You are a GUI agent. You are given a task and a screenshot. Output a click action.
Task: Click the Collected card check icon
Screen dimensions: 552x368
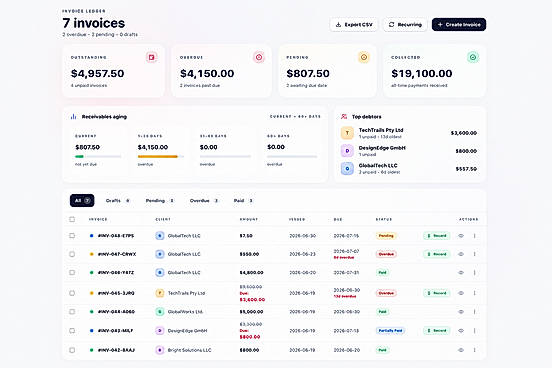tap(473, 57)
